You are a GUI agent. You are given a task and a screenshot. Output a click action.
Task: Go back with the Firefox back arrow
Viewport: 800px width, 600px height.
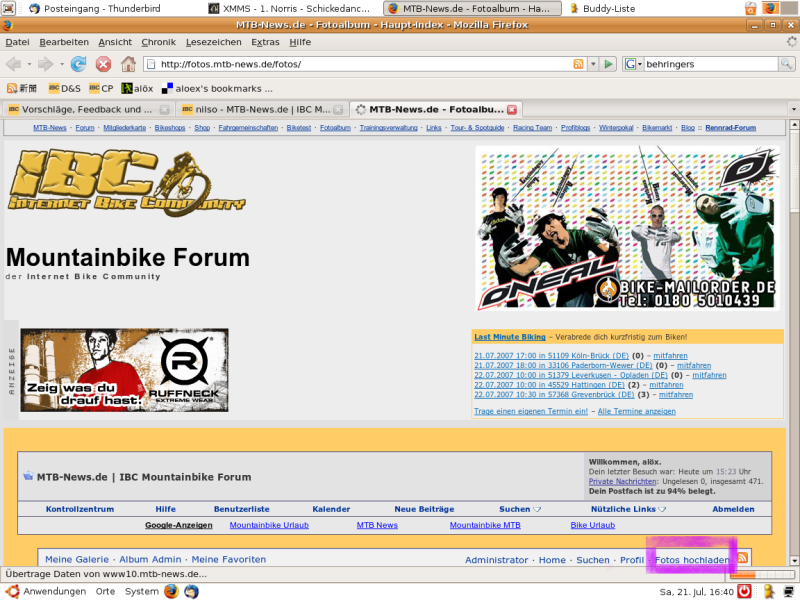(x=14, y=64)
